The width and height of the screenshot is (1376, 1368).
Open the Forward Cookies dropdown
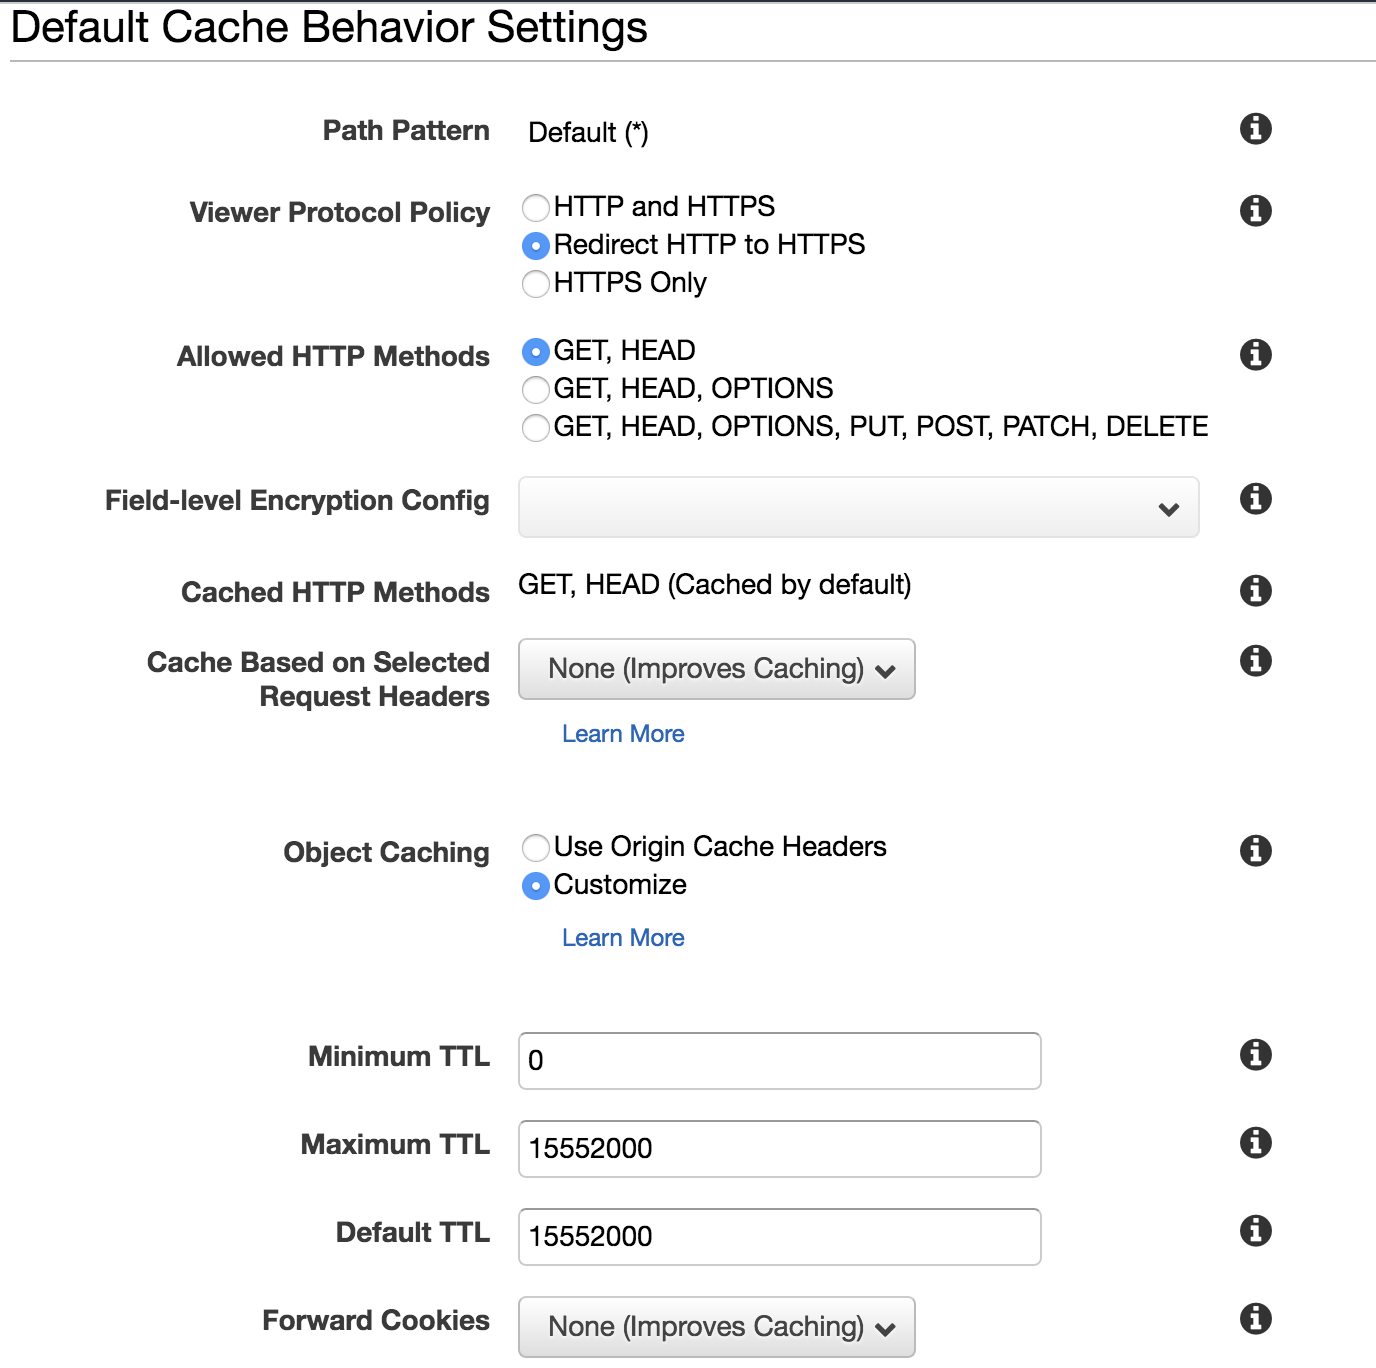[716, 1327]
